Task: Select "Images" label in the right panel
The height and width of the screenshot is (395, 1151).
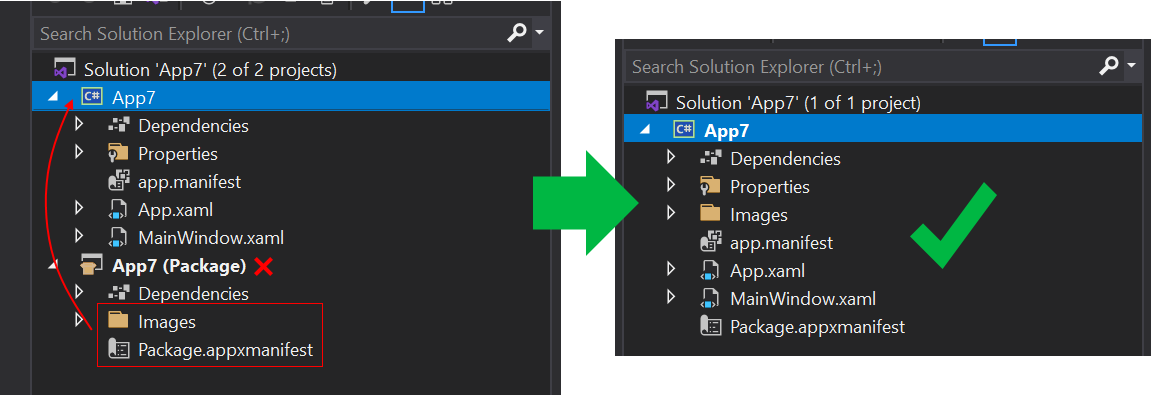Action: (758, 215)
